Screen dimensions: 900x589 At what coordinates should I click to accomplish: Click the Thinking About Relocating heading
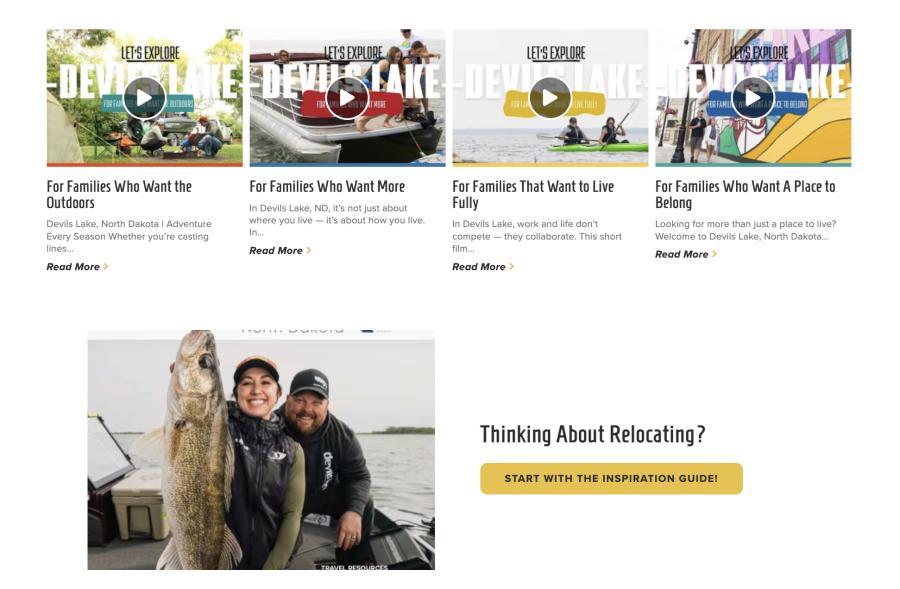pyautogui.click(x=592, y=434)
